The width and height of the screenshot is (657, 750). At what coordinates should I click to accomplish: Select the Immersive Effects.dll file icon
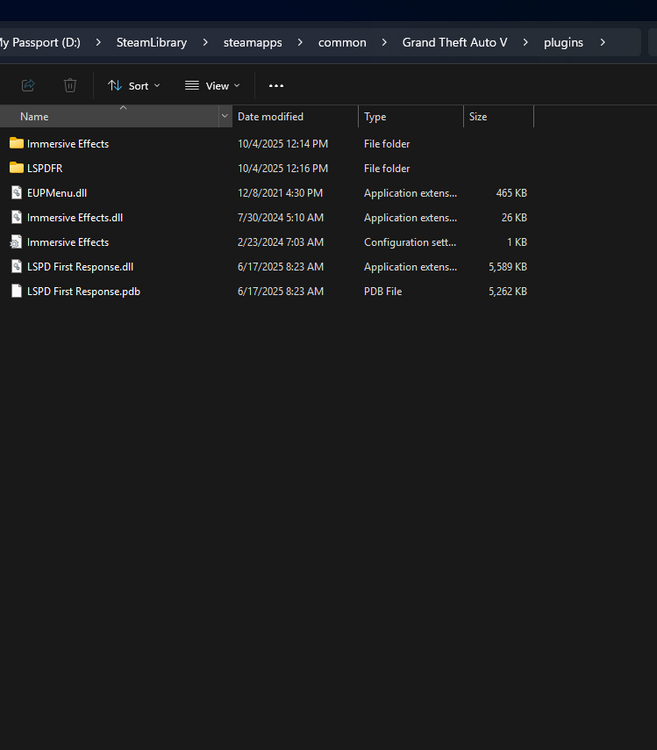click(16, 217)
